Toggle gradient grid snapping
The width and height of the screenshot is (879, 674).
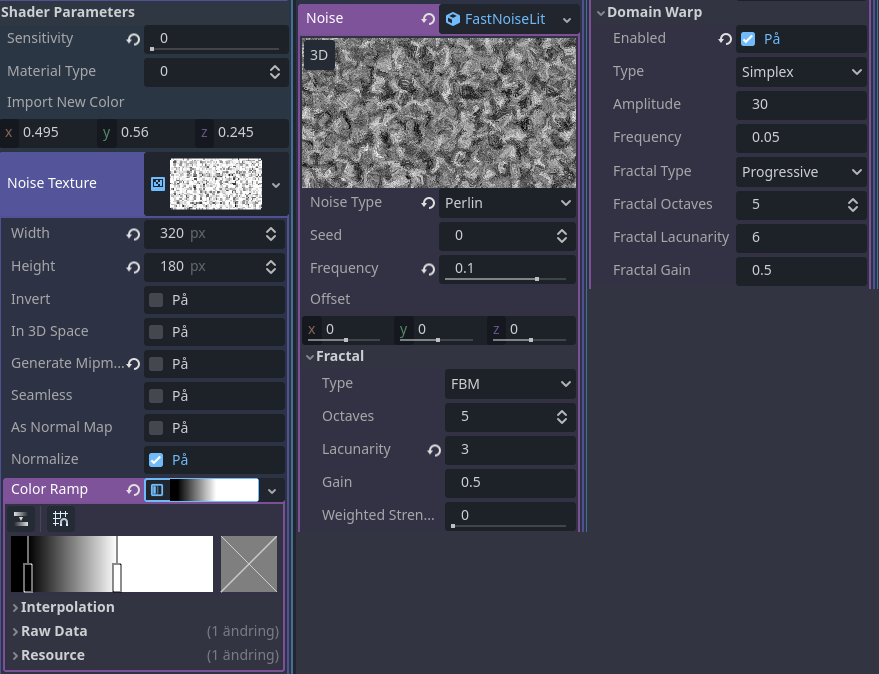[60, 519]
